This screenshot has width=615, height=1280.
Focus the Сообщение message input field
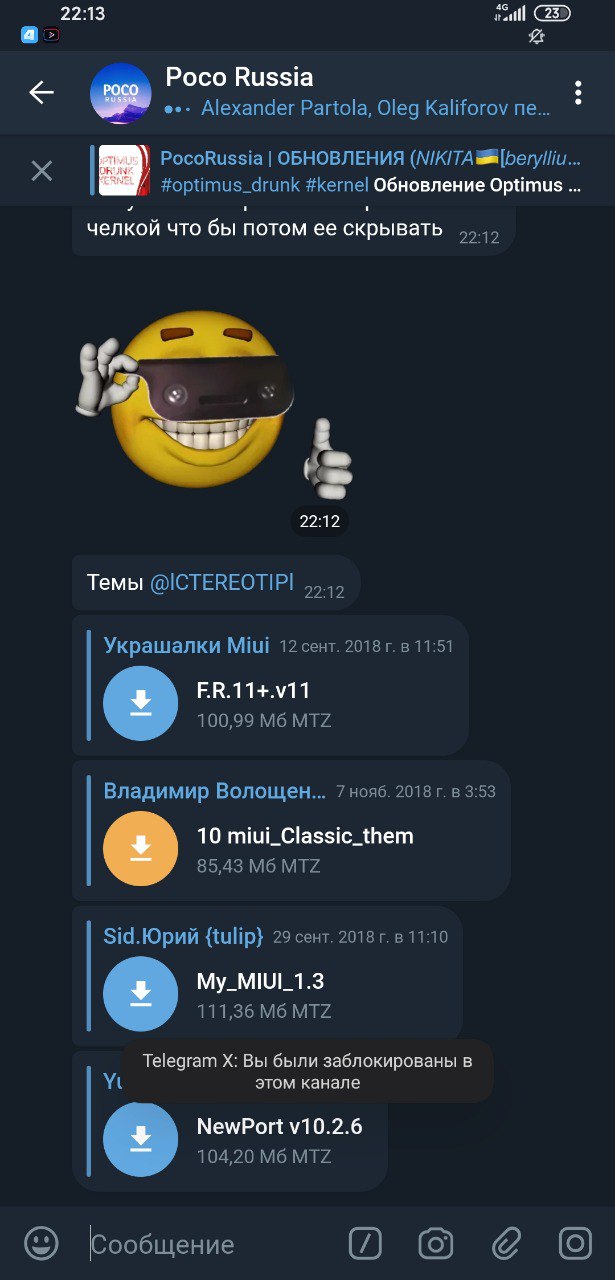210,1244
